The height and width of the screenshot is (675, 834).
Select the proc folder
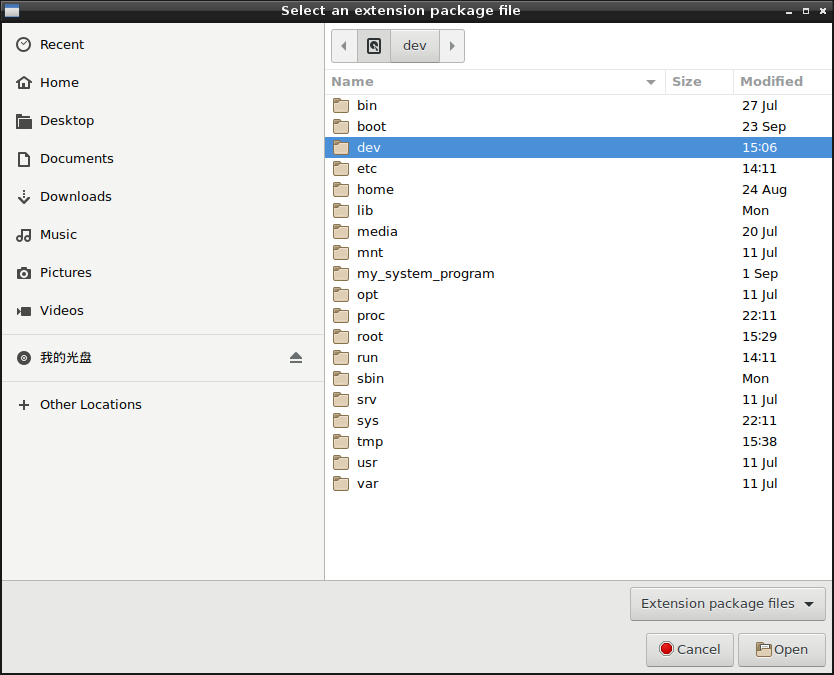click(x=578, y=315)
